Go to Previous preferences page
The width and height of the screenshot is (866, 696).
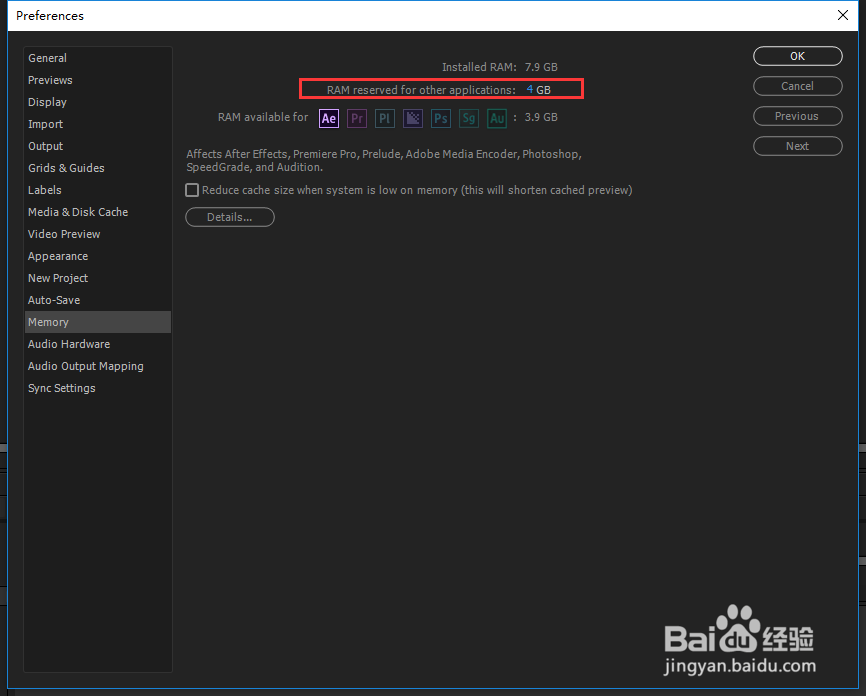pos(798,116)
